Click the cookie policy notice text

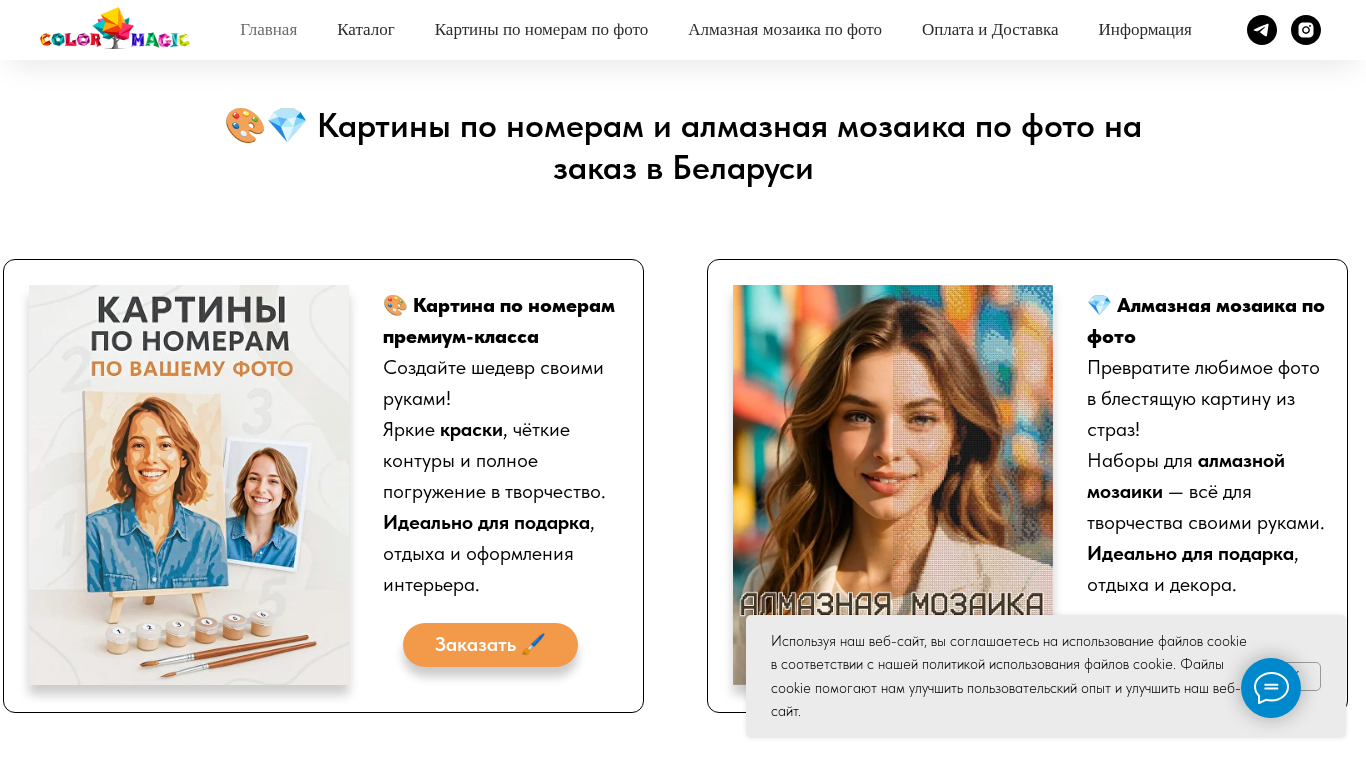1009,676
